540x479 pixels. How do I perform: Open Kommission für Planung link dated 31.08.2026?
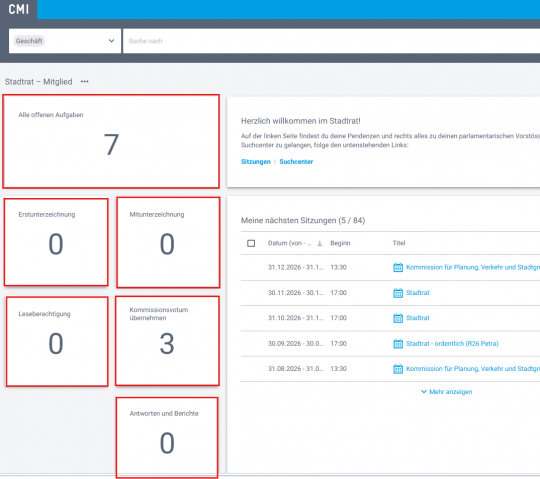click(x=473, y=369)
